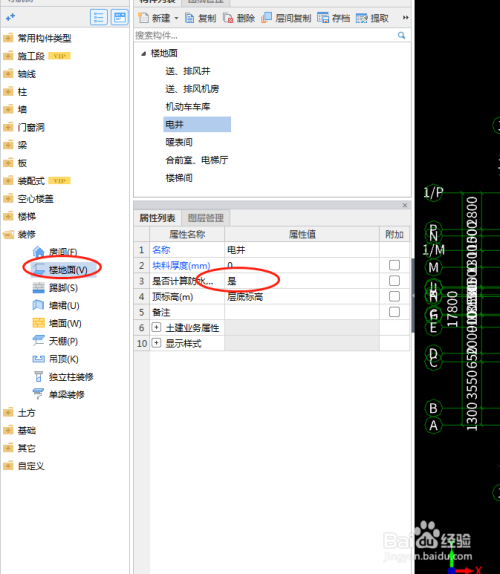Toggle 附加 checkbox for 备注 row
This screenshot has width=500, height=574.
coord(394,312)
